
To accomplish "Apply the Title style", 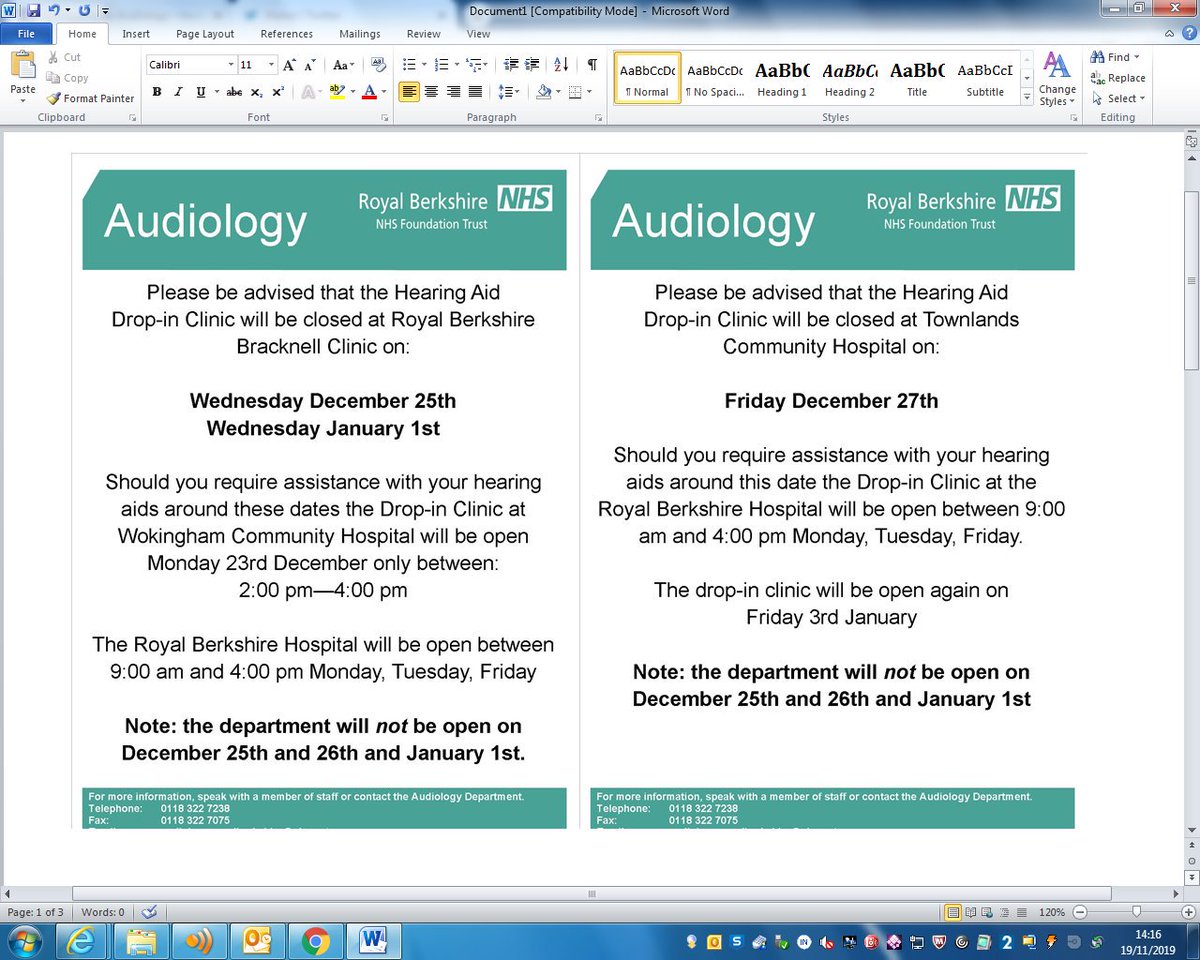I will [x=917, y=79].
